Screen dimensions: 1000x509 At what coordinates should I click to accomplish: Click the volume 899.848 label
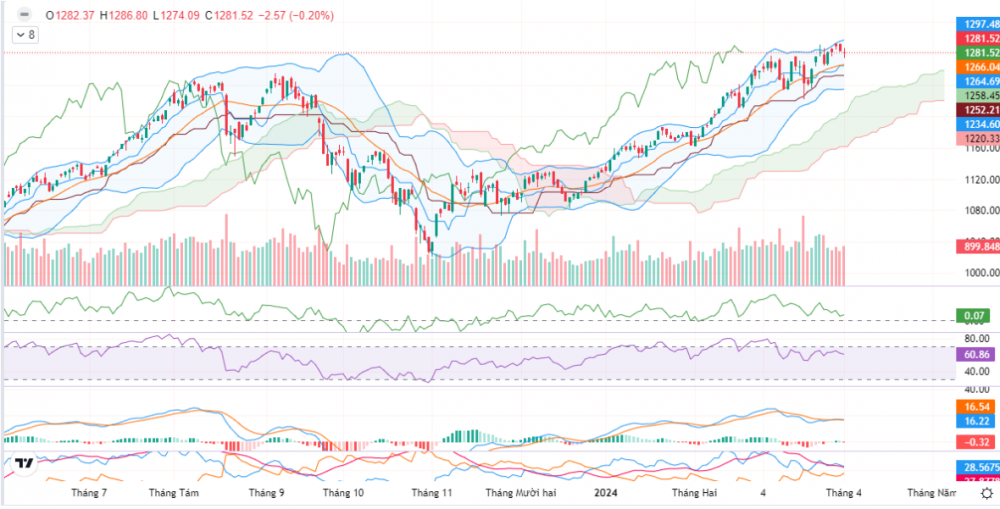click(x=977, y=246)
